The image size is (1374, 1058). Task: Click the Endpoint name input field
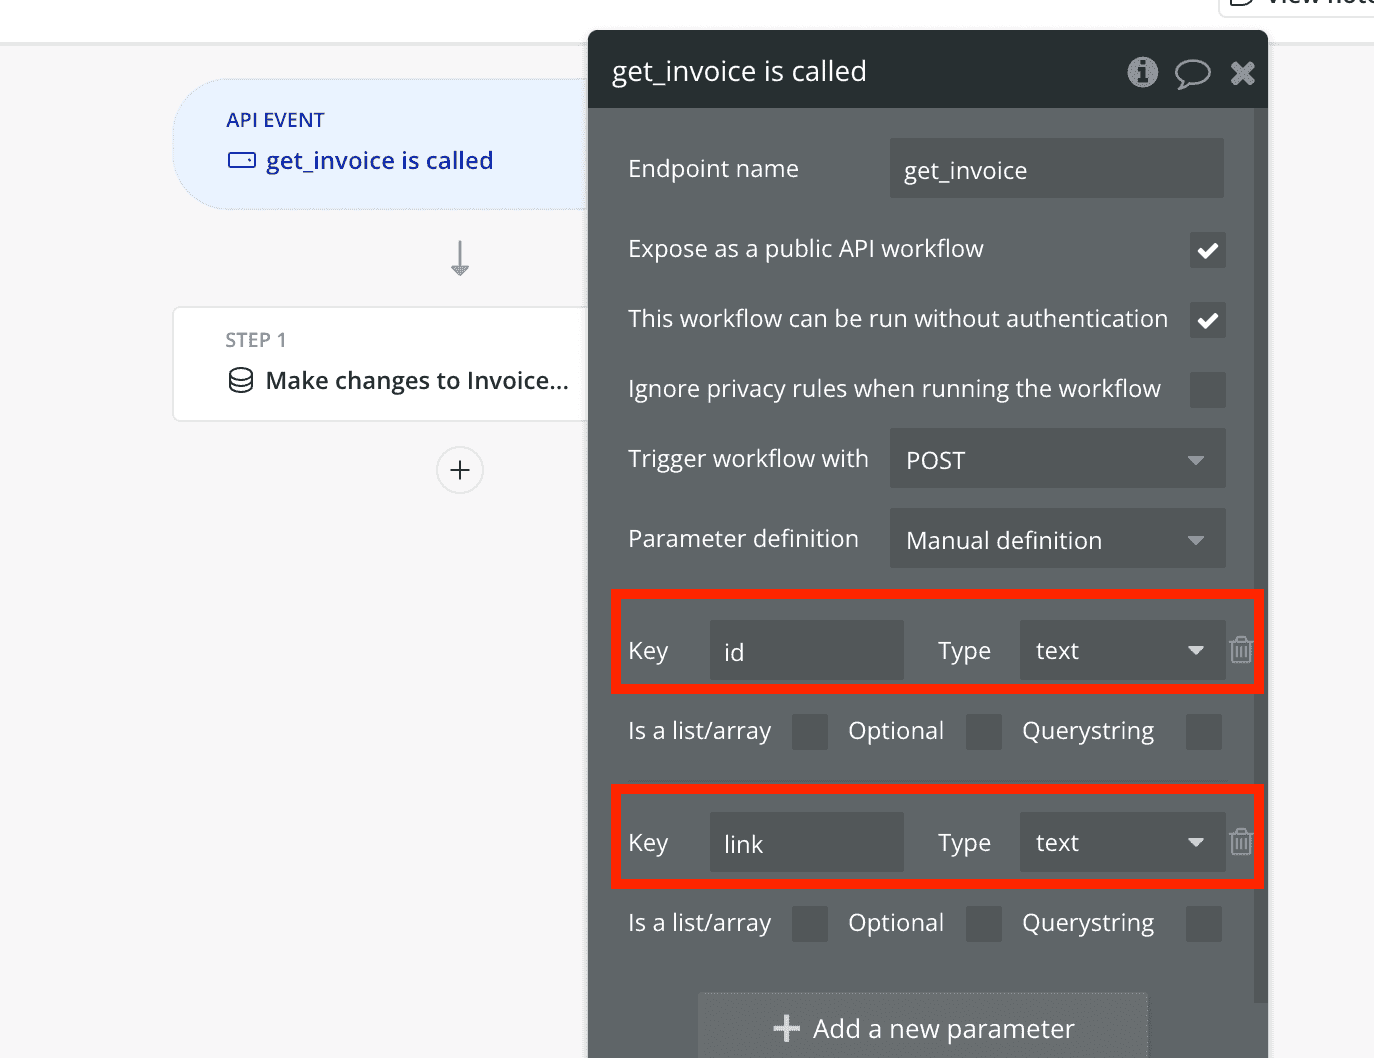click(x=1056, y=170)
